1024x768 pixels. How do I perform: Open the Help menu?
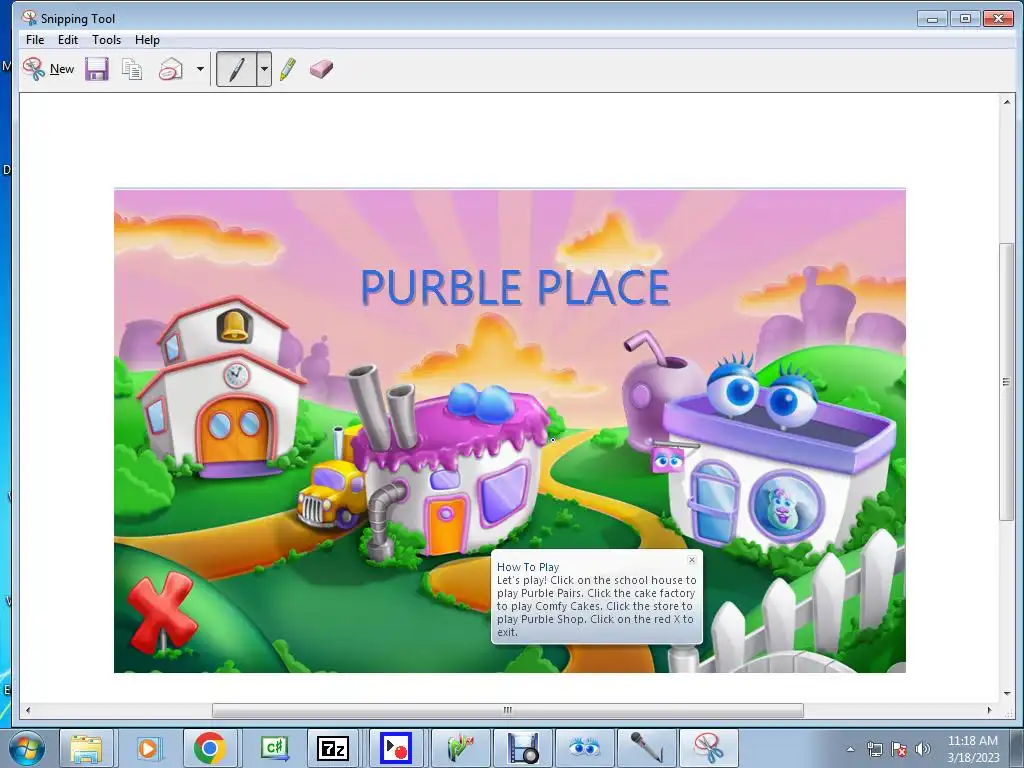click(147, 40)
